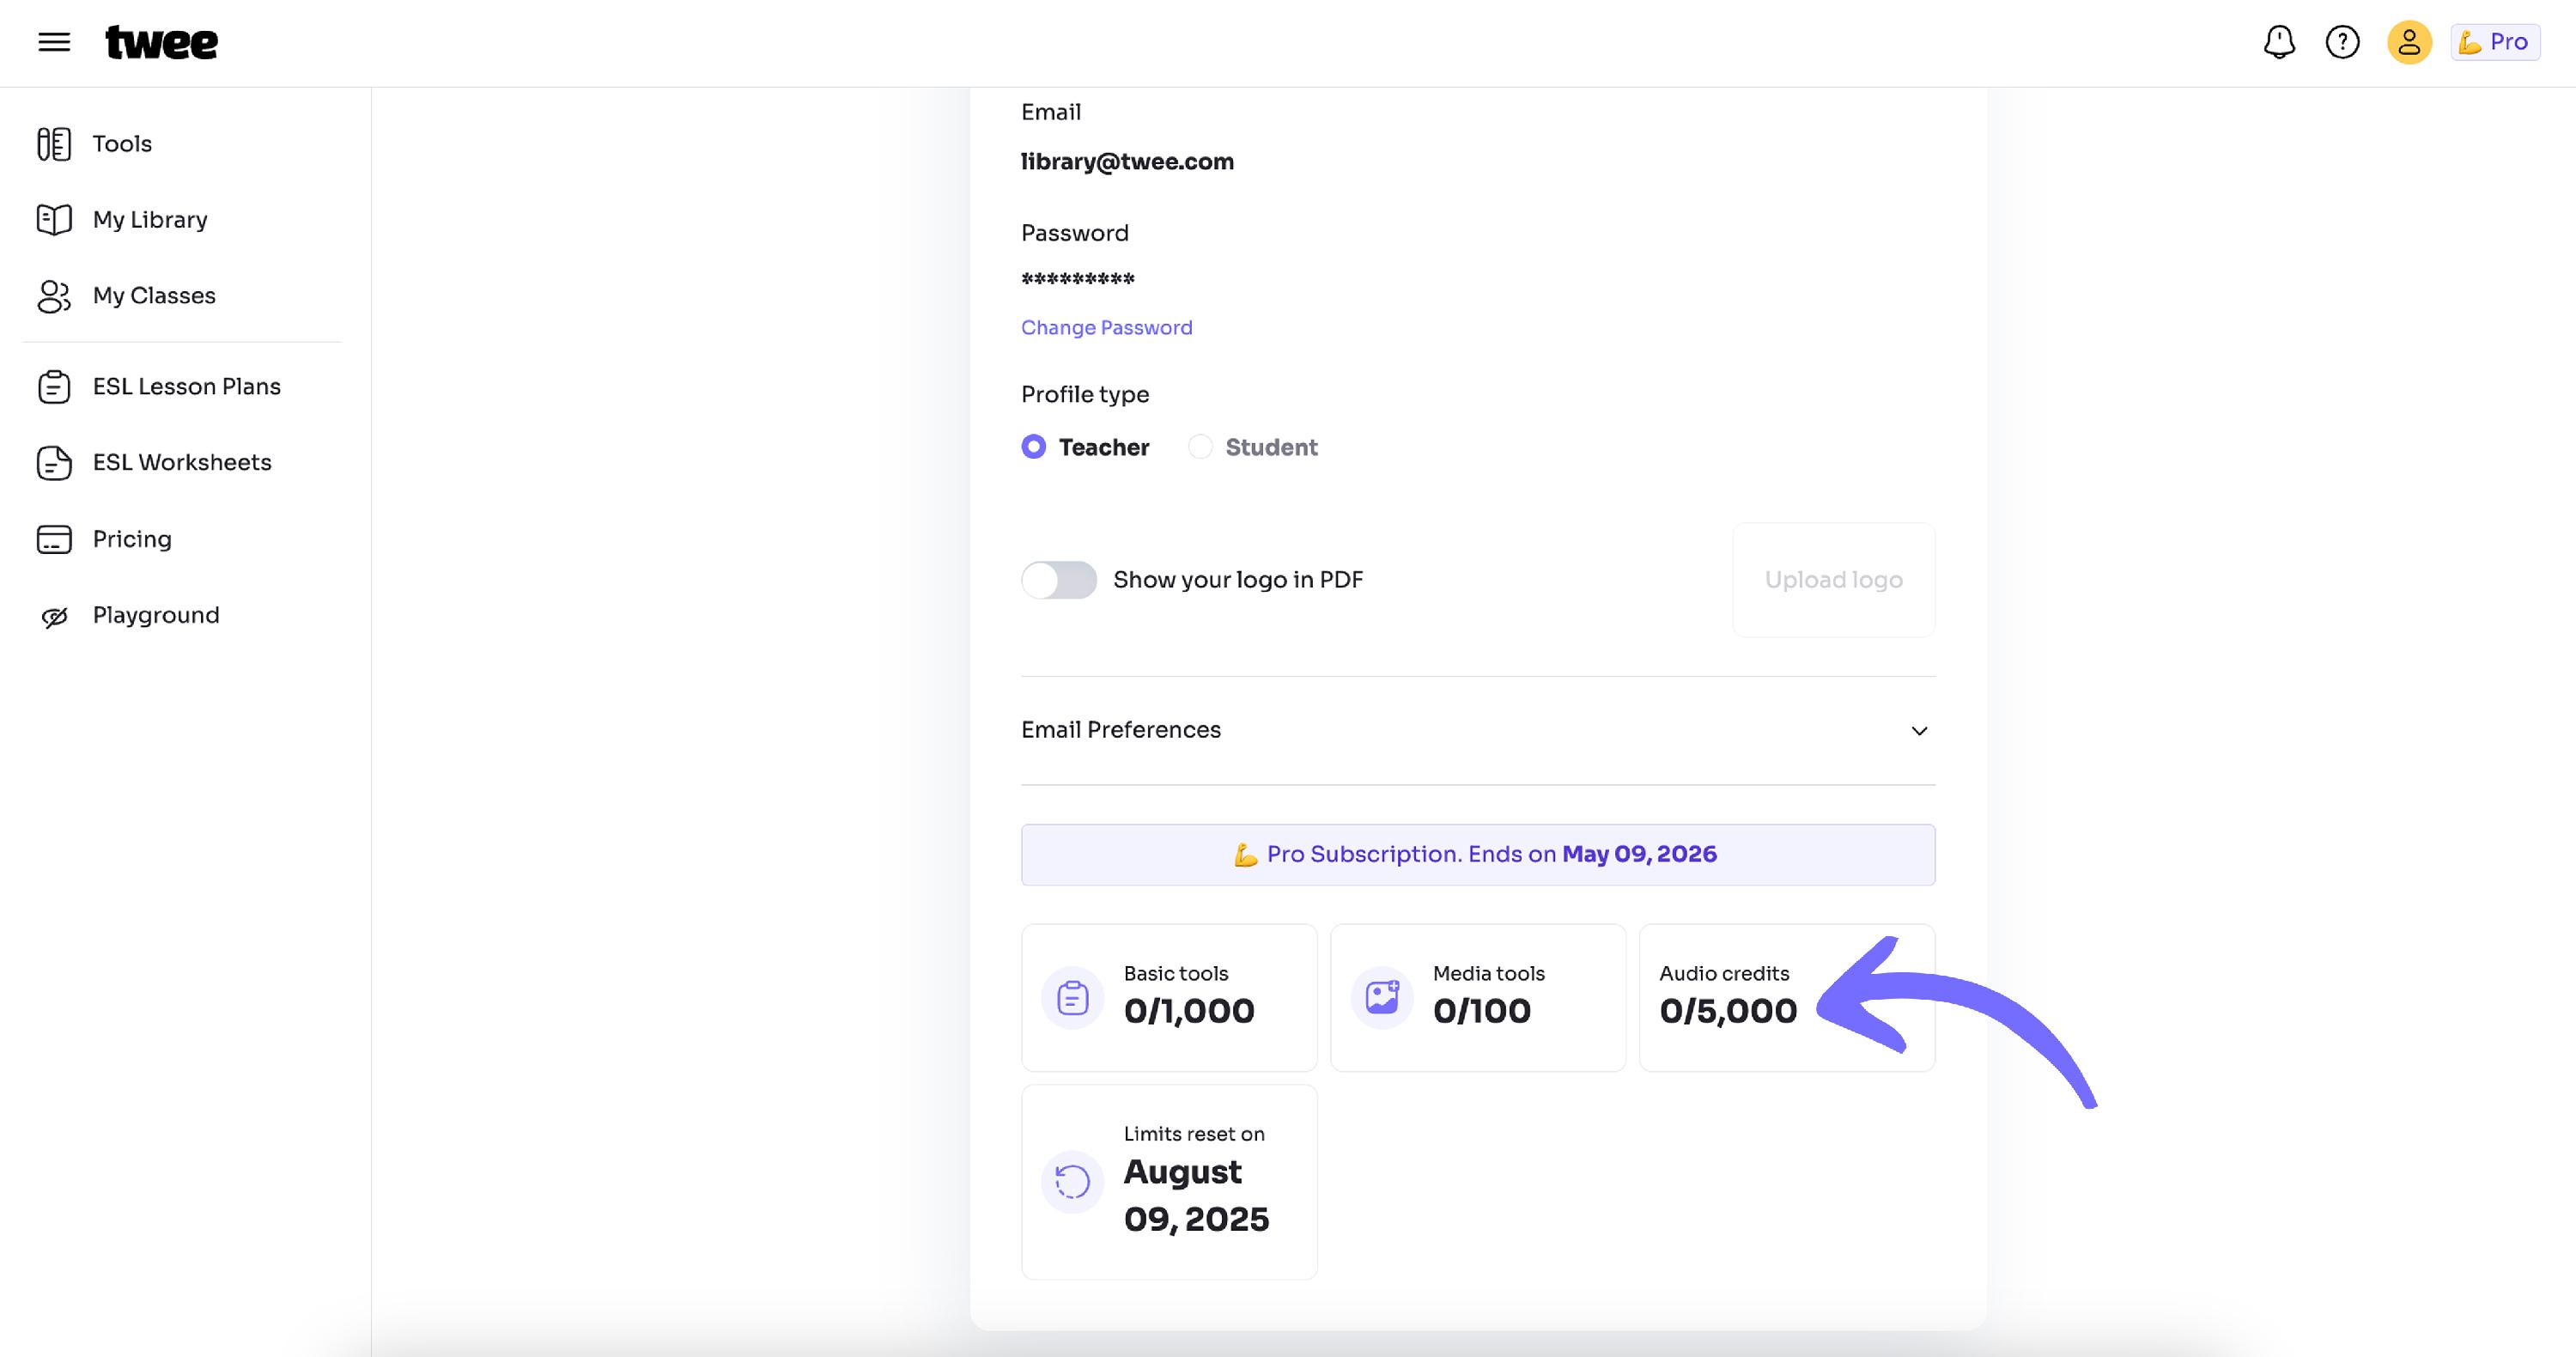Screen dimensions: 2576x1357
Task: Expand the Email Preferences section
Action: [1478, 730]
